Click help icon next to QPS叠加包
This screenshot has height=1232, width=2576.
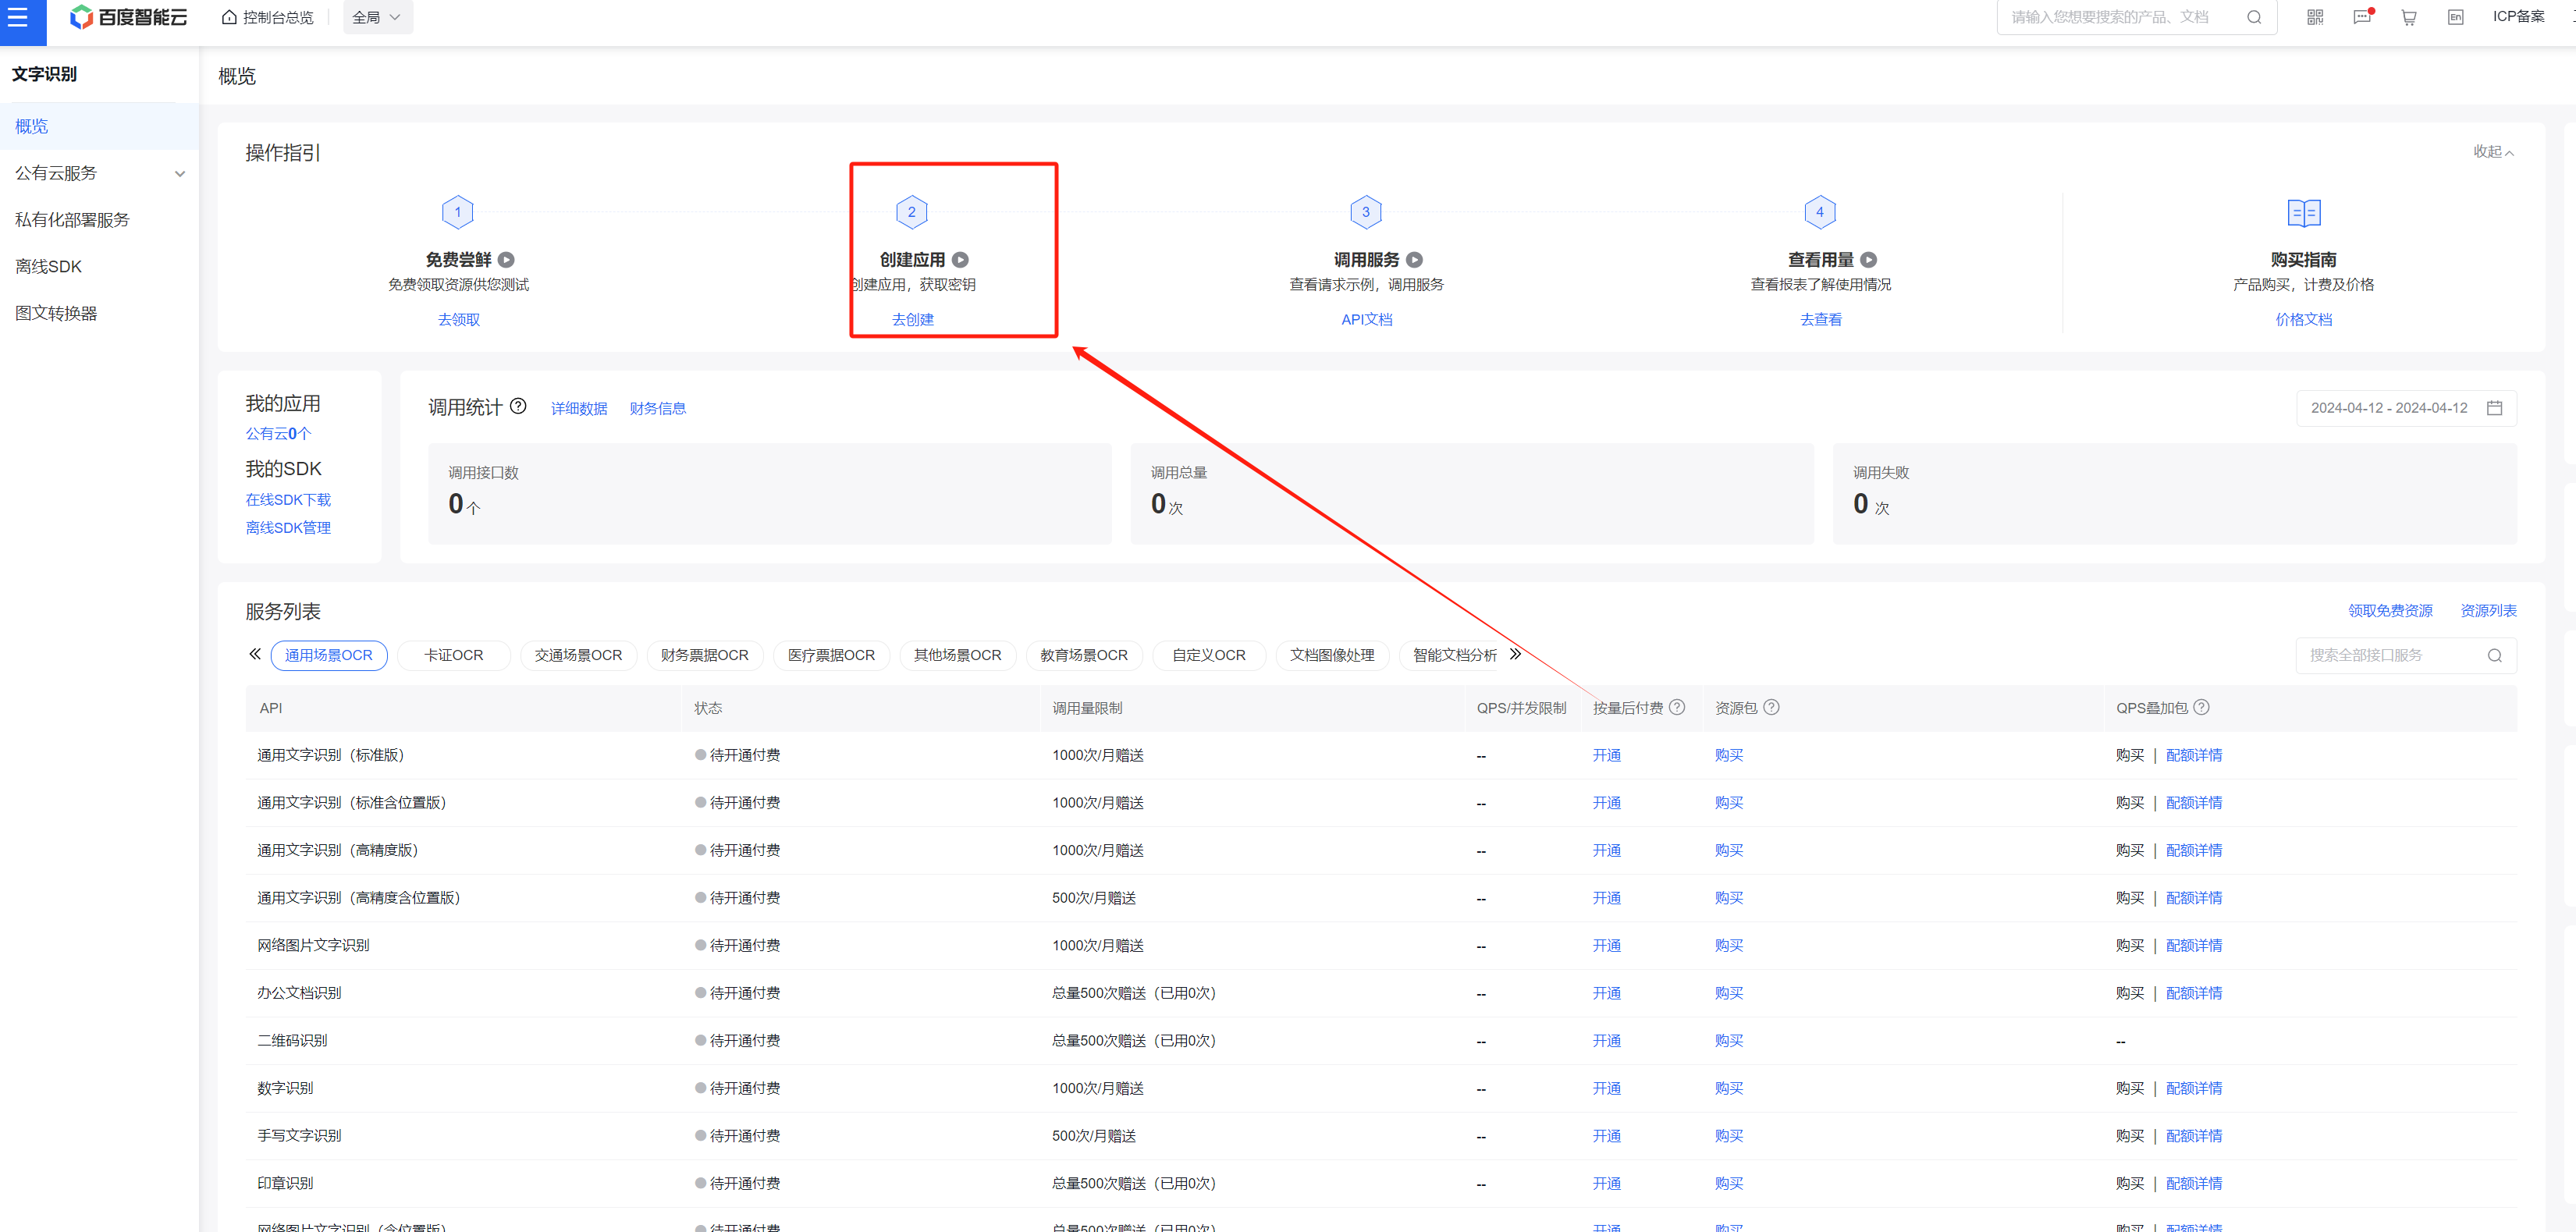click(x=2201, y=708)
